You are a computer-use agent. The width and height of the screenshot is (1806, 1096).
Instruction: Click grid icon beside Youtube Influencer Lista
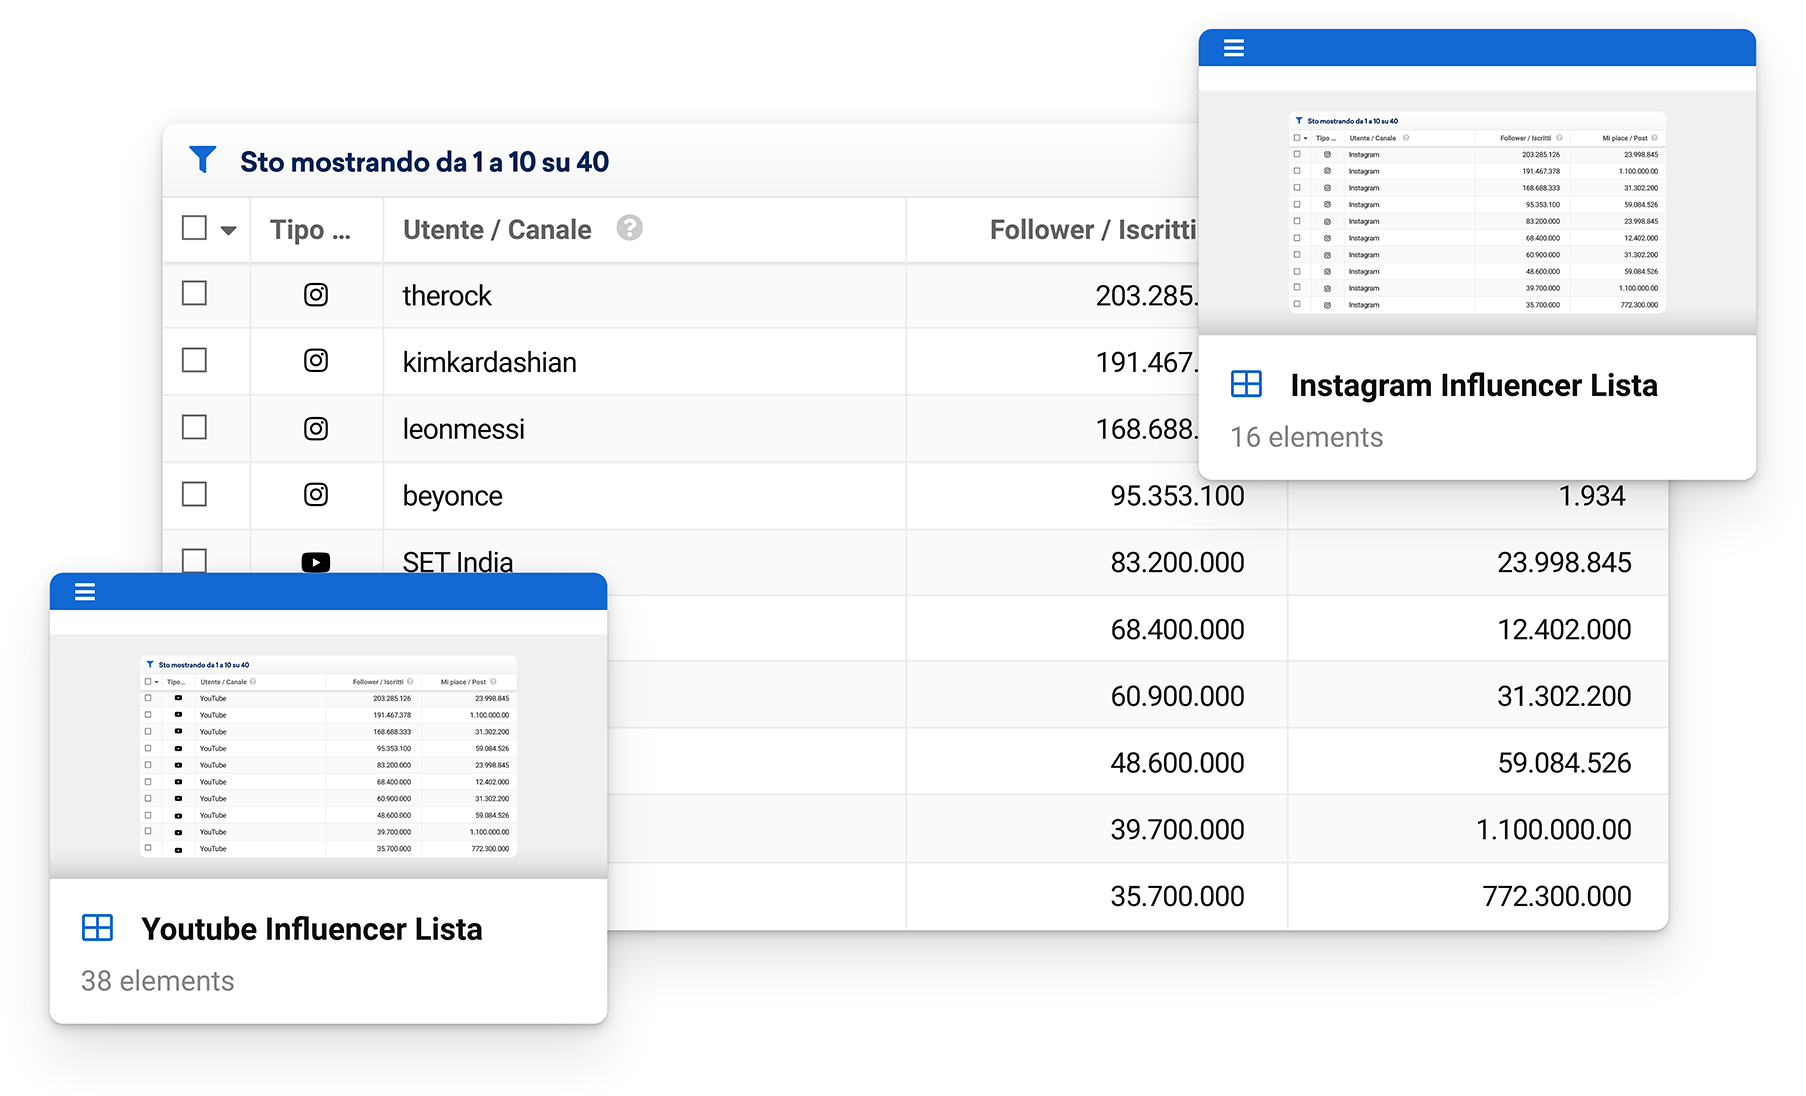97,928
